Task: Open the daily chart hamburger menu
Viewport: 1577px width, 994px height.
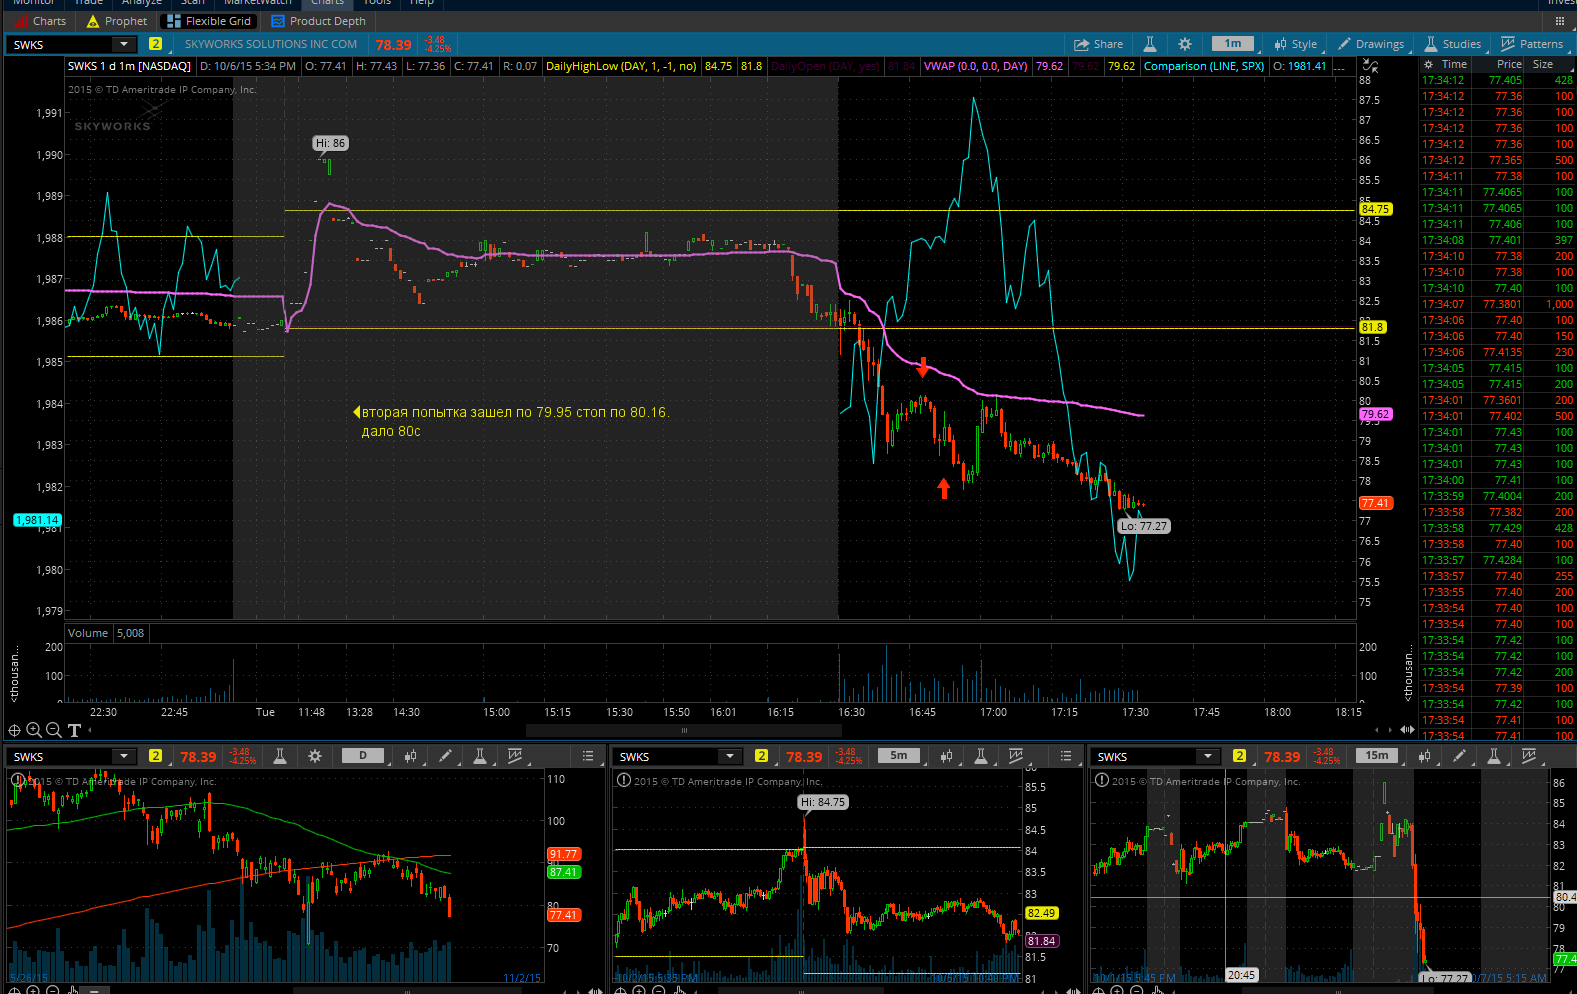Action: (x=588, y=756)
